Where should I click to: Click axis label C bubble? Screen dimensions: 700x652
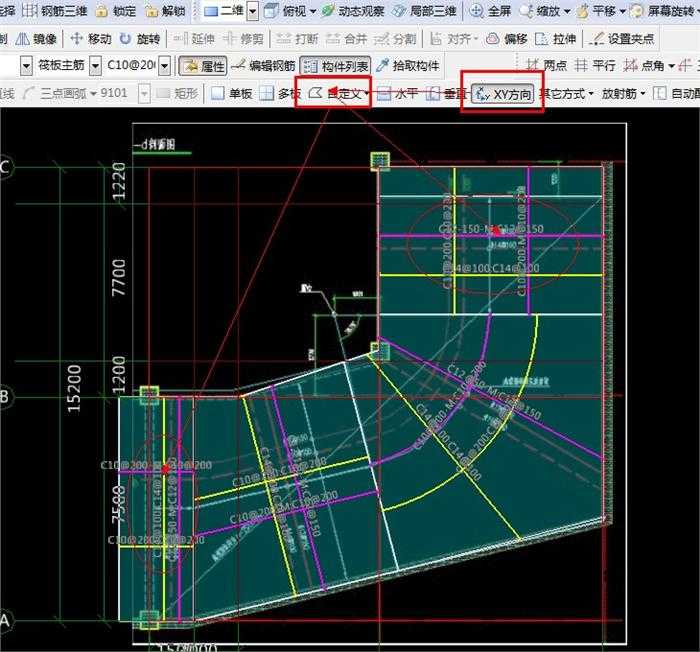pos(5,167)
